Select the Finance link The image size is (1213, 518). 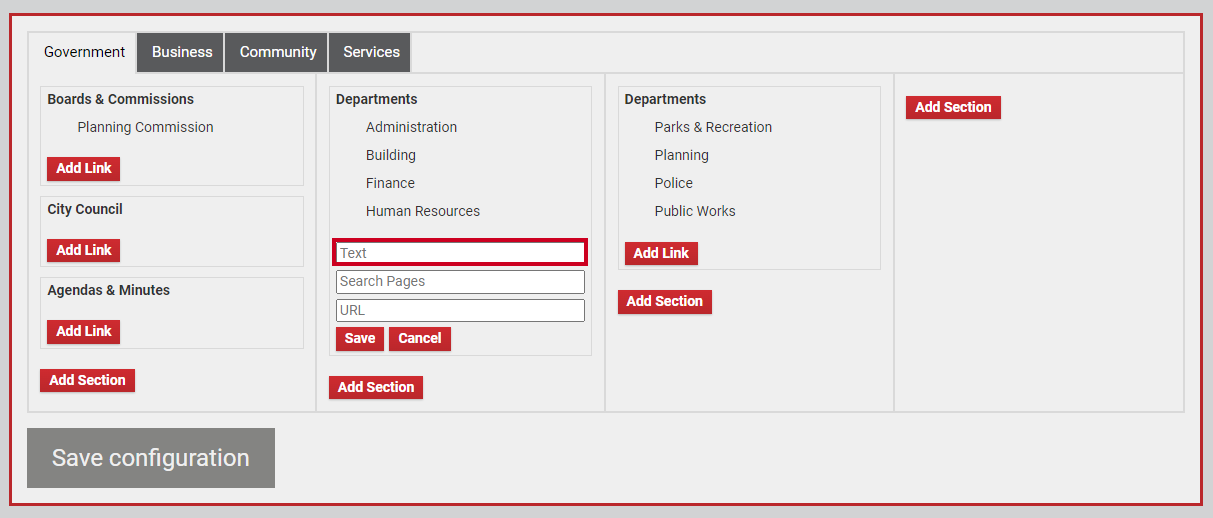tap(390, 183)
